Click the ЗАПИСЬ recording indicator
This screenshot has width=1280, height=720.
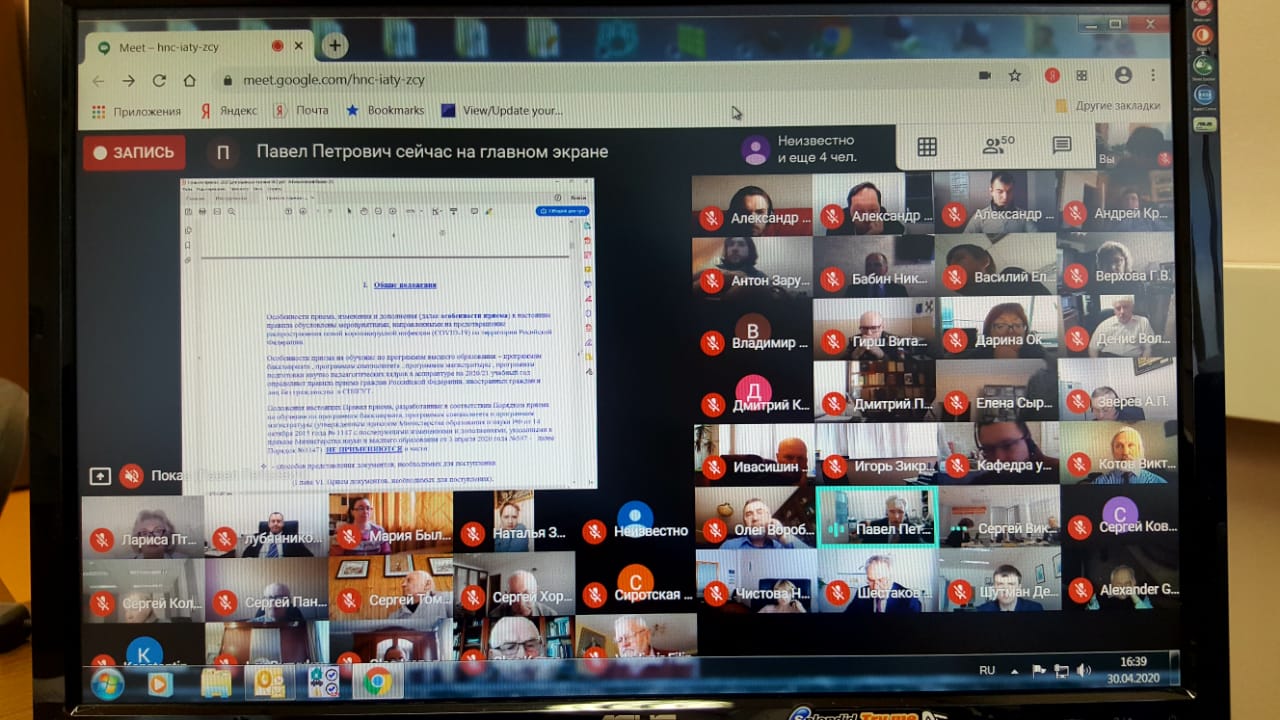coord(135,153)
